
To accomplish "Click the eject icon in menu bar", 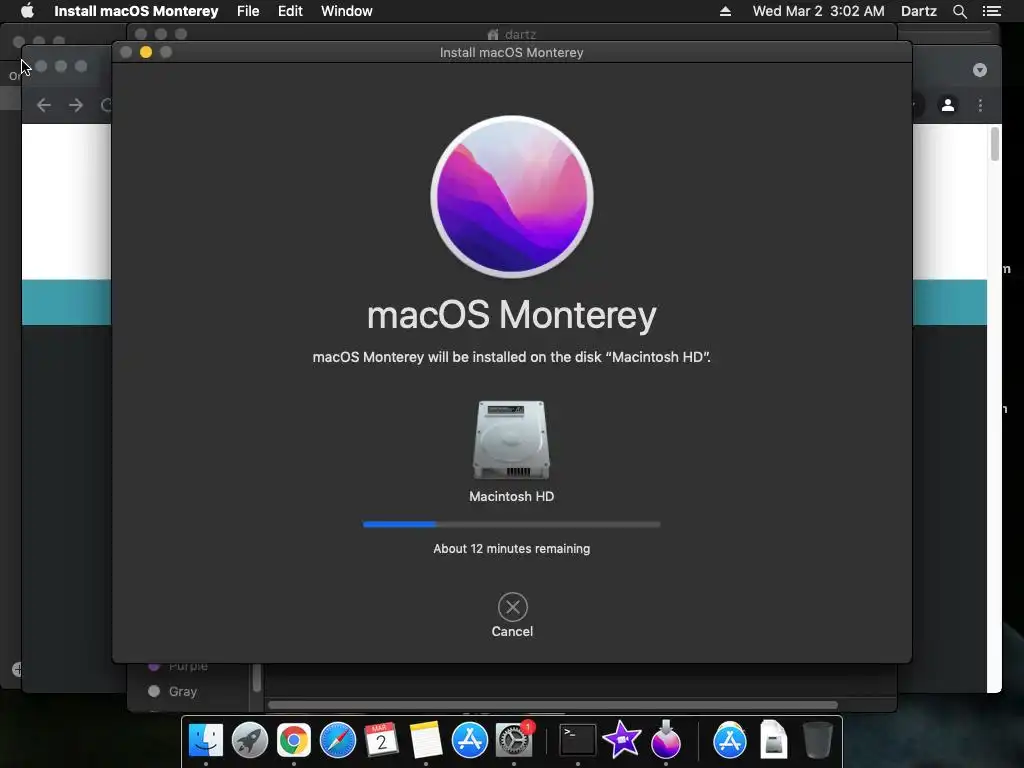I will tap(725, 11).
